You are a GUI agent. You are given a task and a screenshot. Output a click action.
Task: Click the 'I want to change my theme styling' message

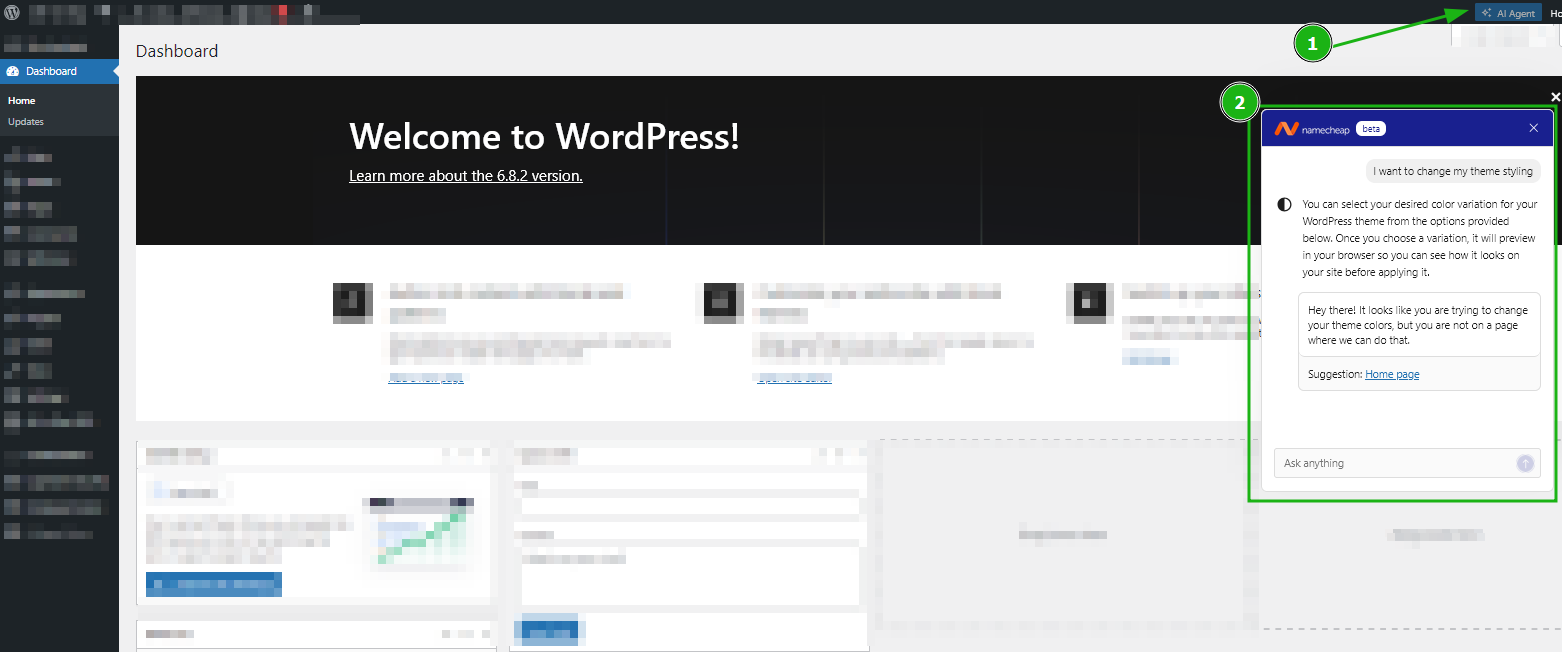point(1452,171)
